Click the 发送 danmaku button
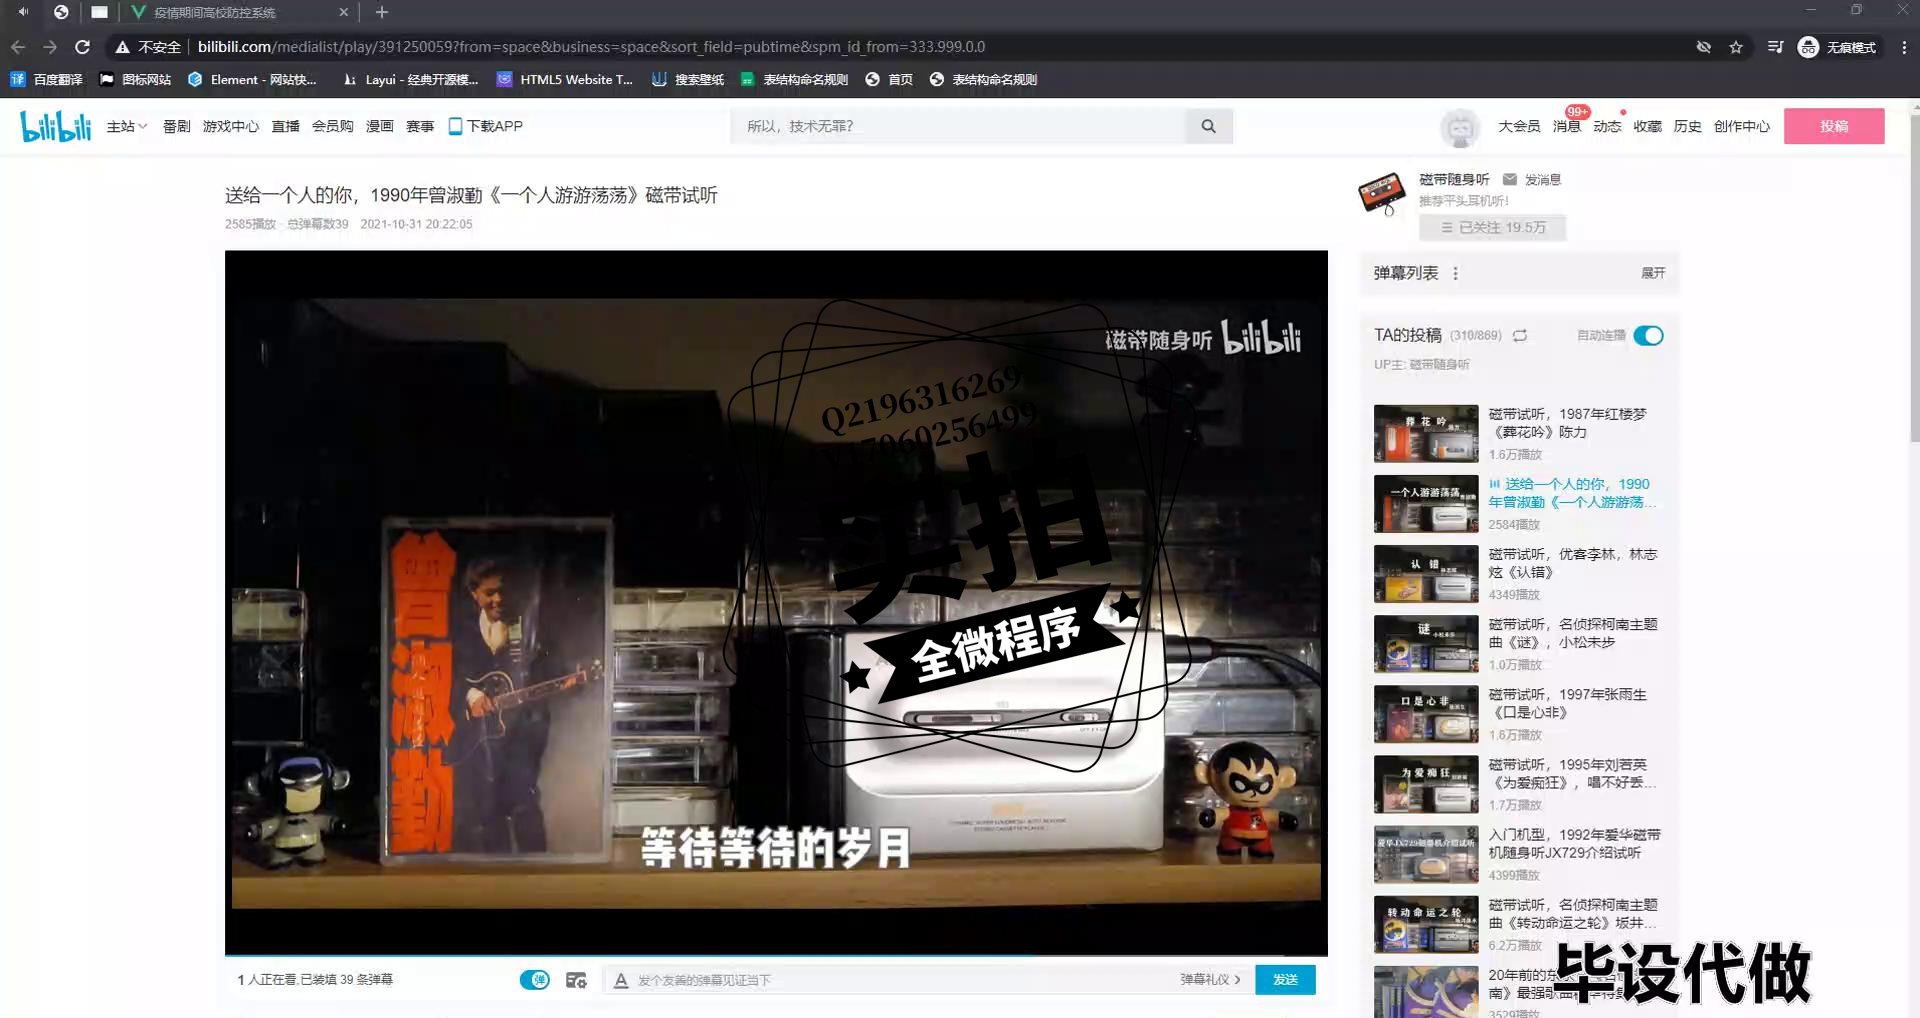The height and width of the screenshot is (1018, 1920). [x=1285, y=980]
